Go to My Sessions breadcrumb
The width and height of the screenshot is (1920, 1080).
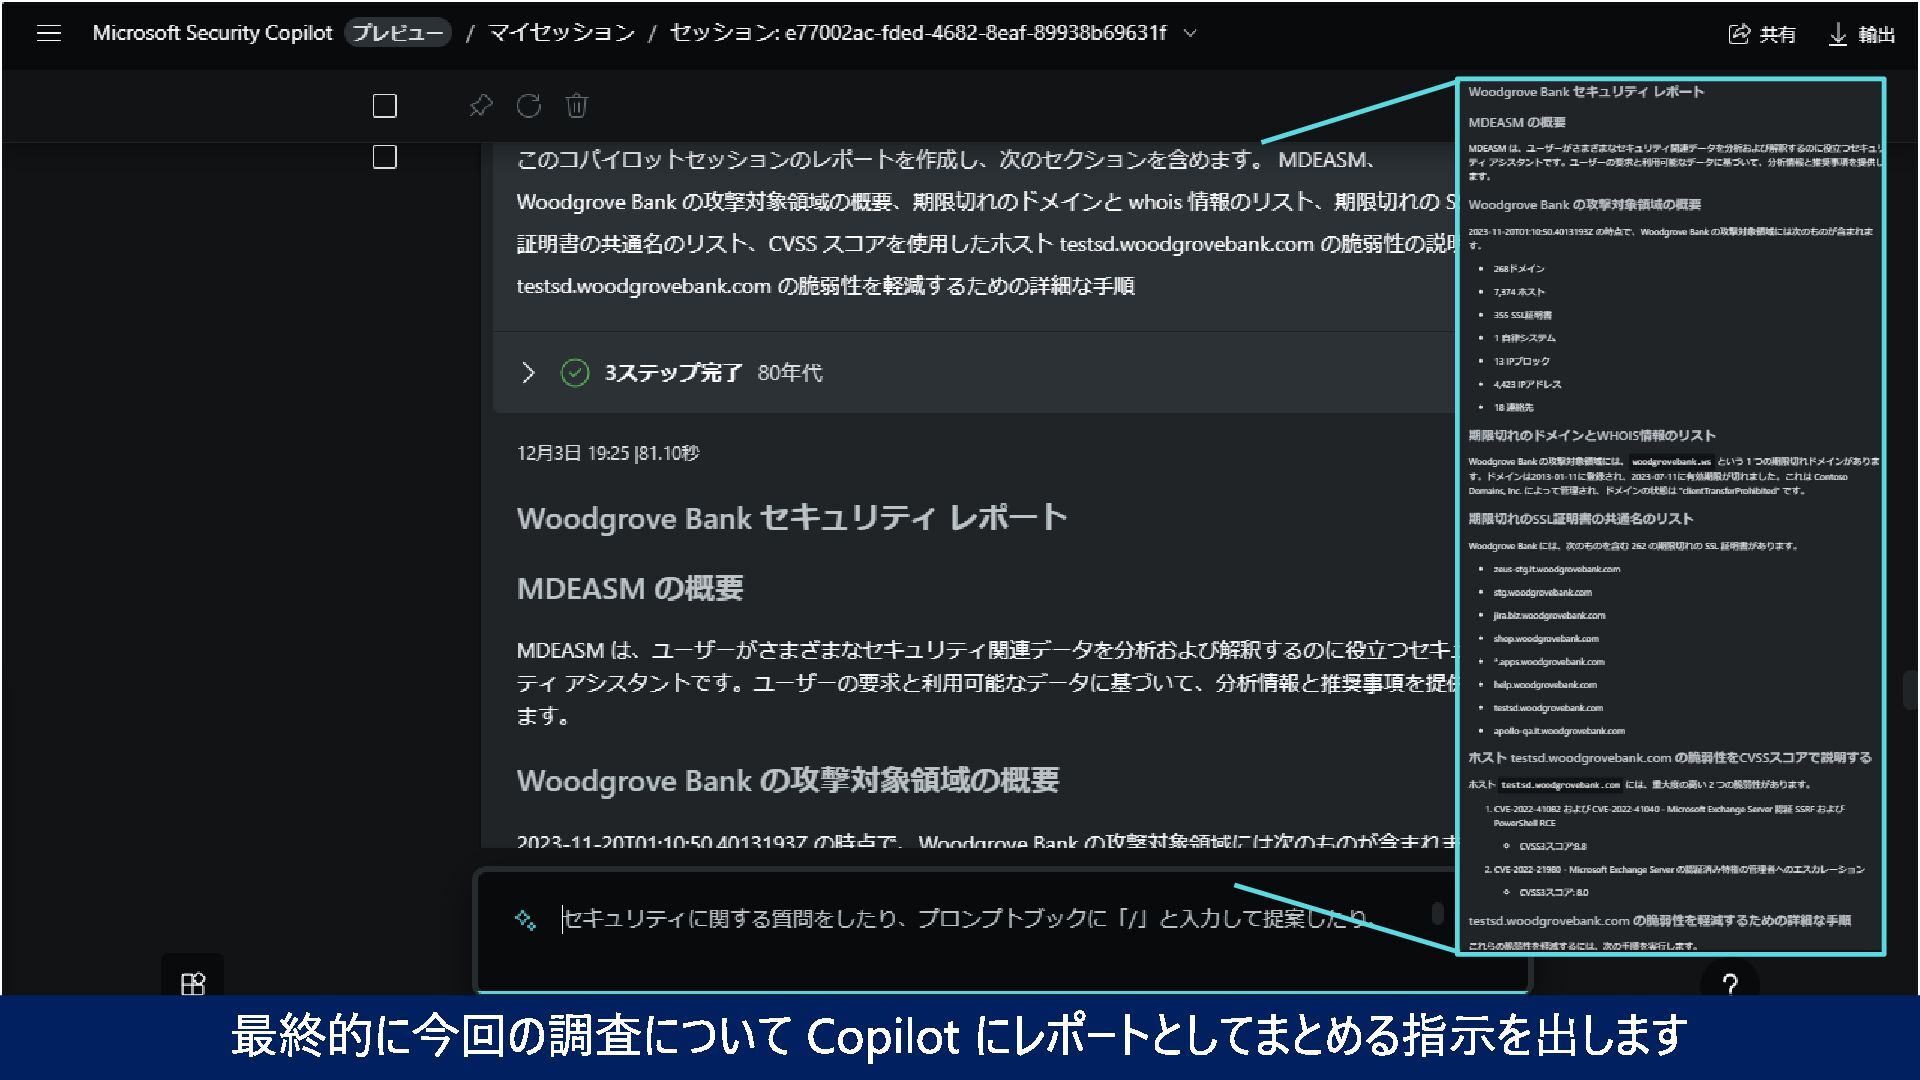(x=561, y=33)
